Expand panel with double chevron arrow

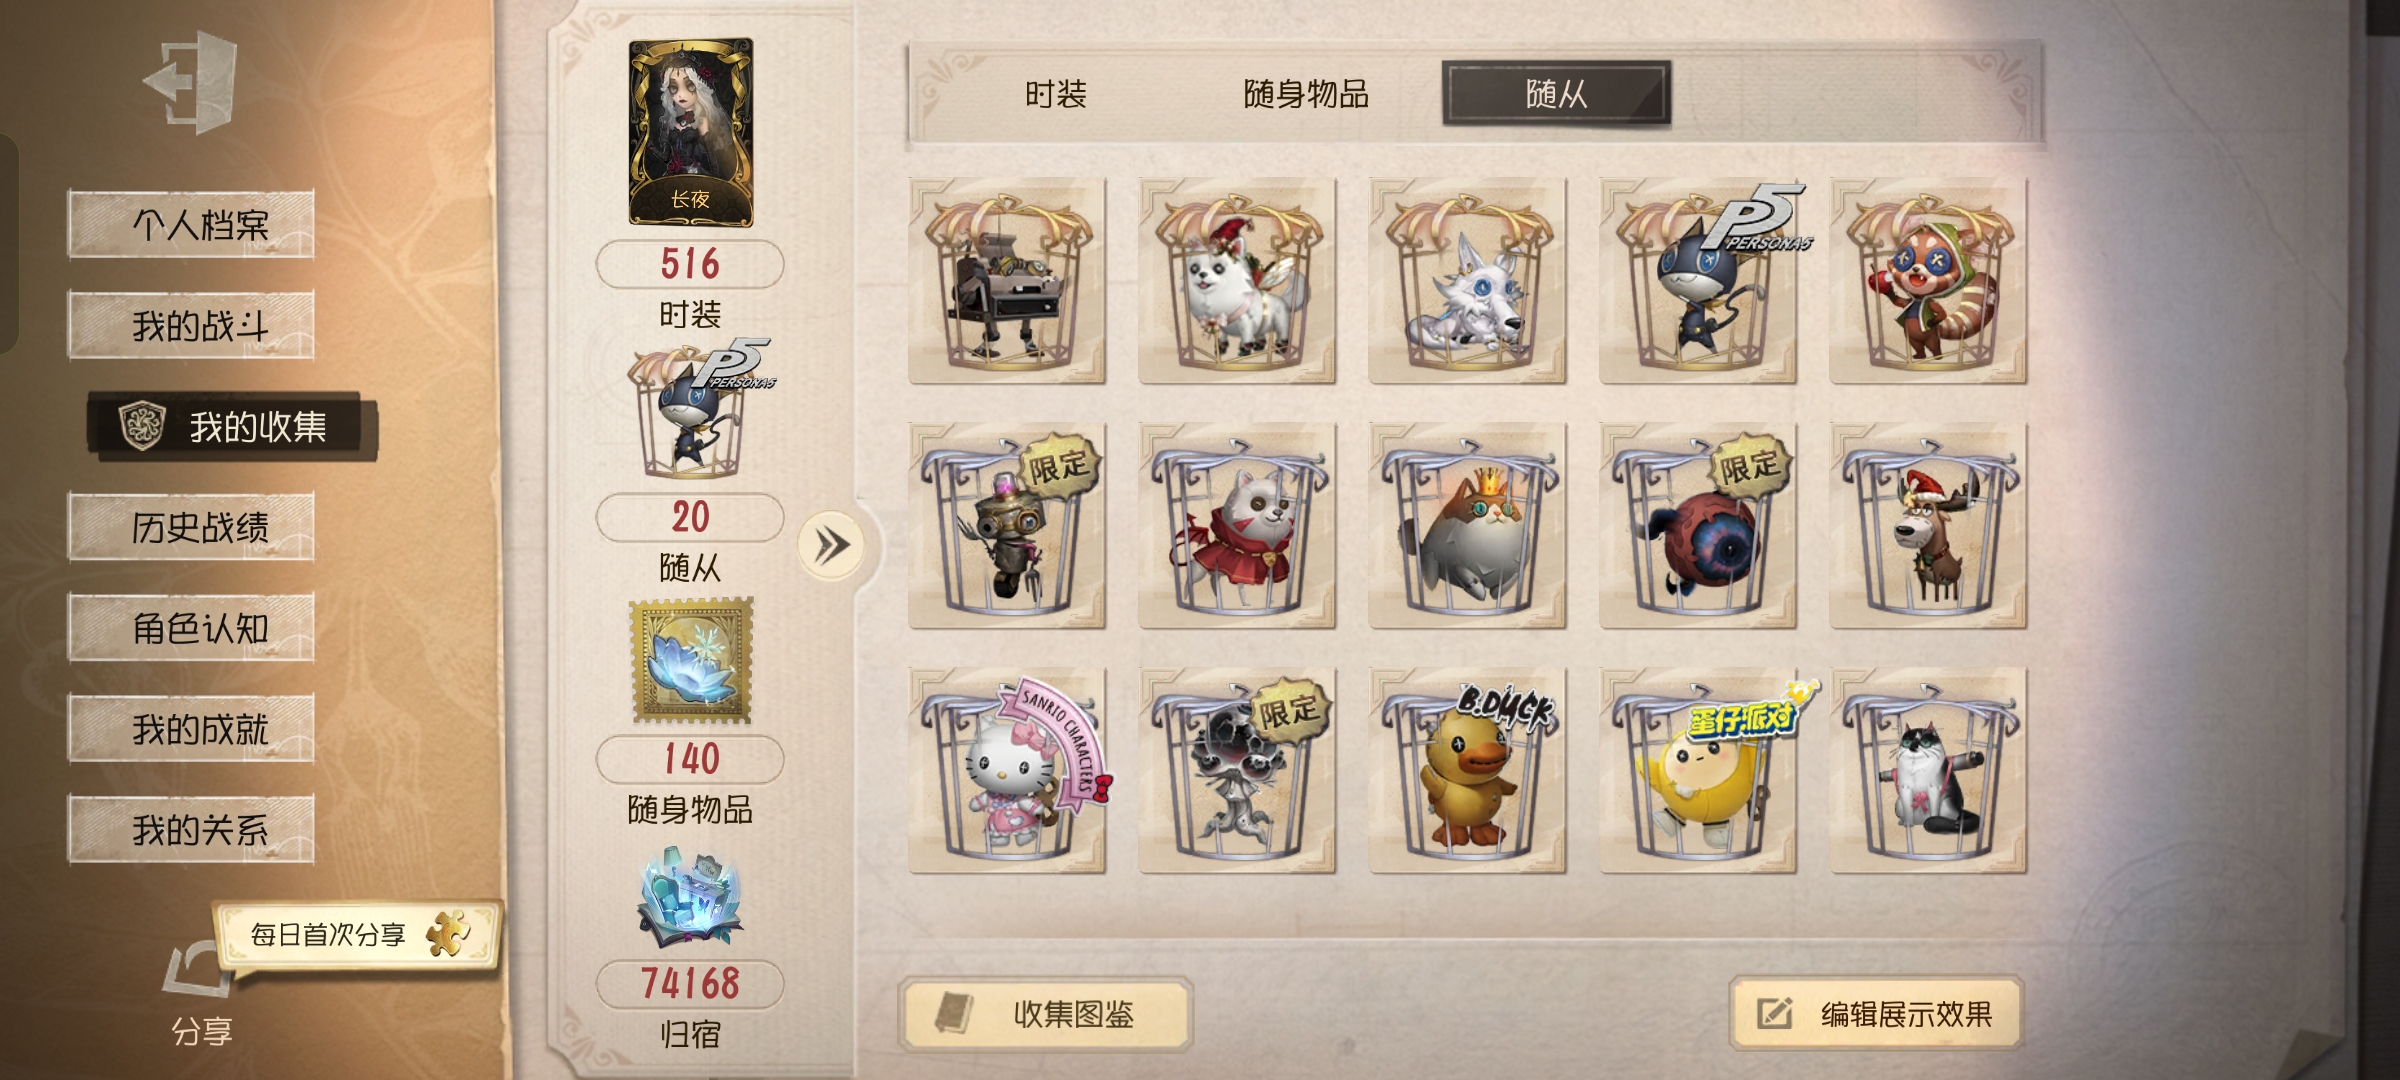point(831,545)
